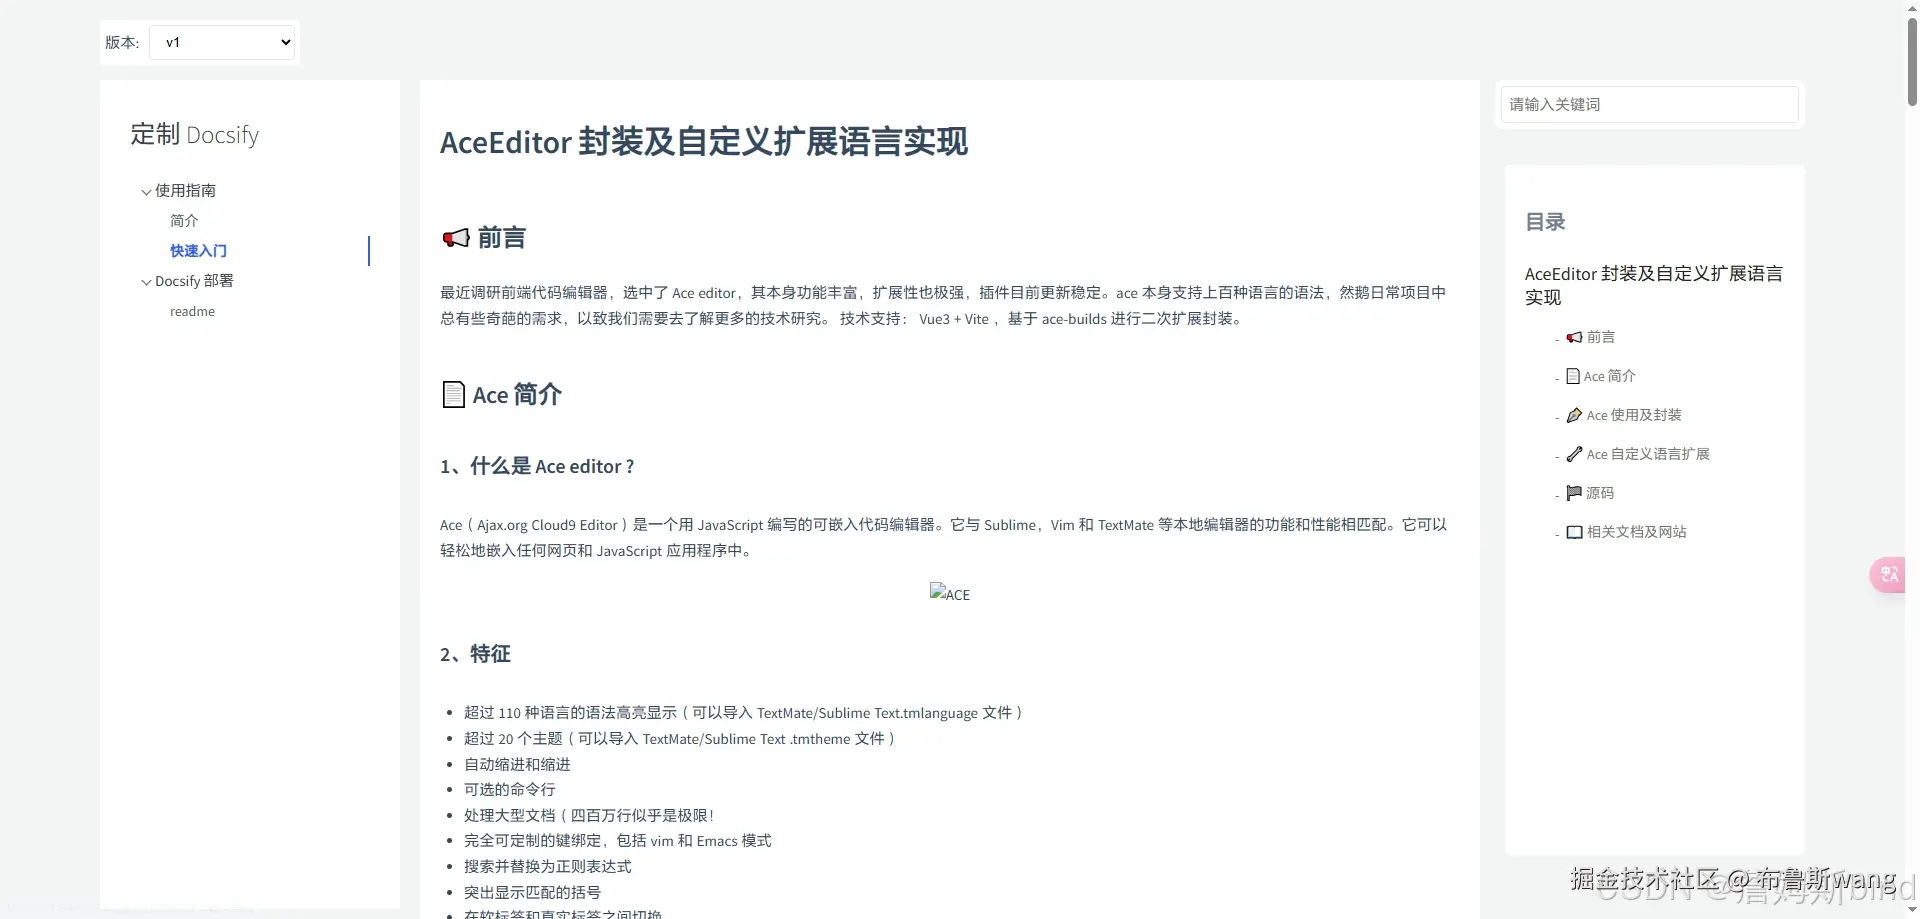
Task: Click the page icon in the Ace 简介 heading
Action: point(455,394)
